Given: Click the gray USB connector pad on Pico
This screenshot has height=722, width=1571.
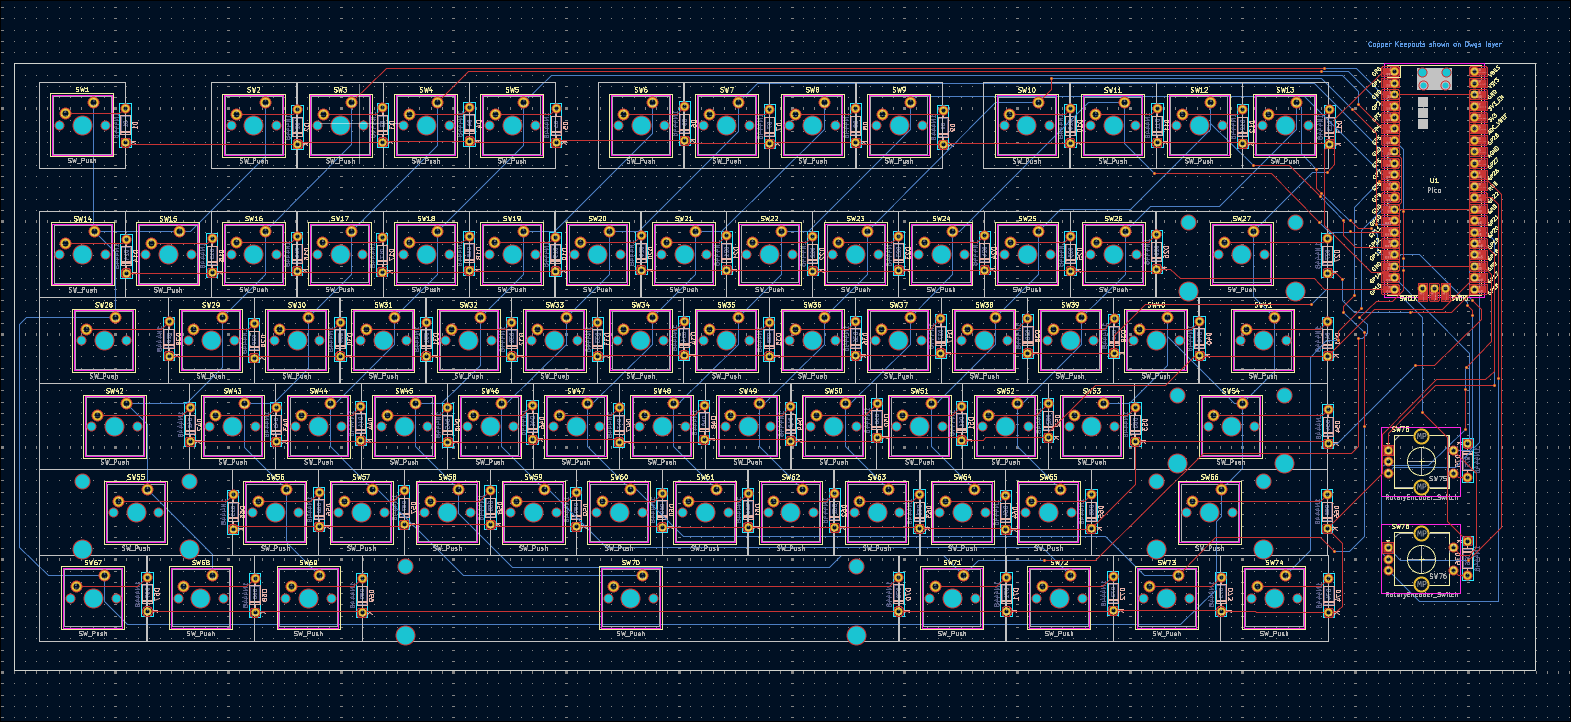Looking at the screenshot, I should (1434, 79).
